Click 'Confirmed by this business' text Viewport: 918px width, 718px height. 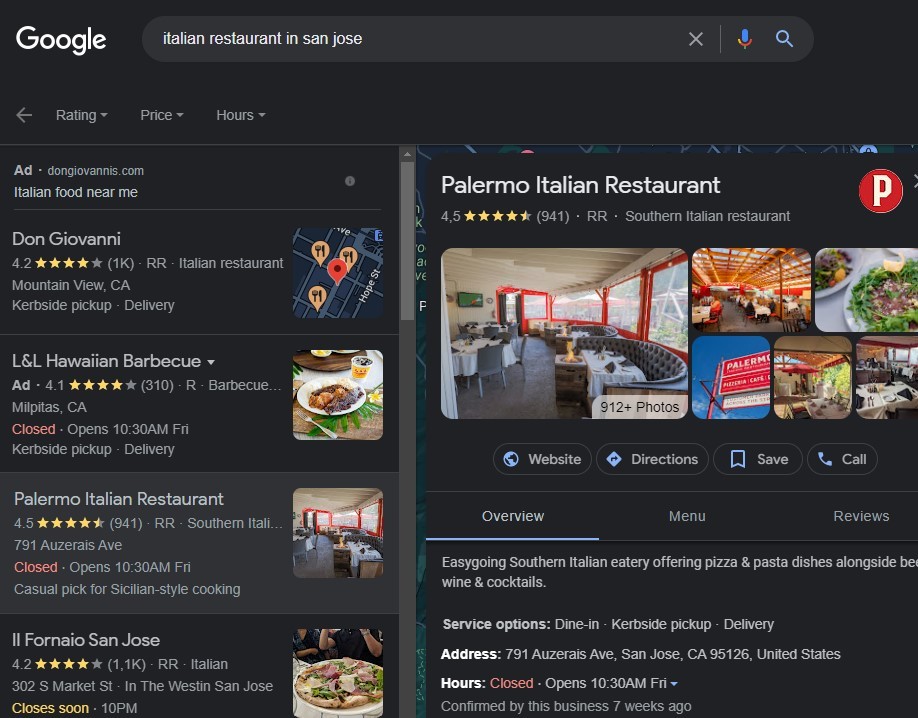coord(566,706)
